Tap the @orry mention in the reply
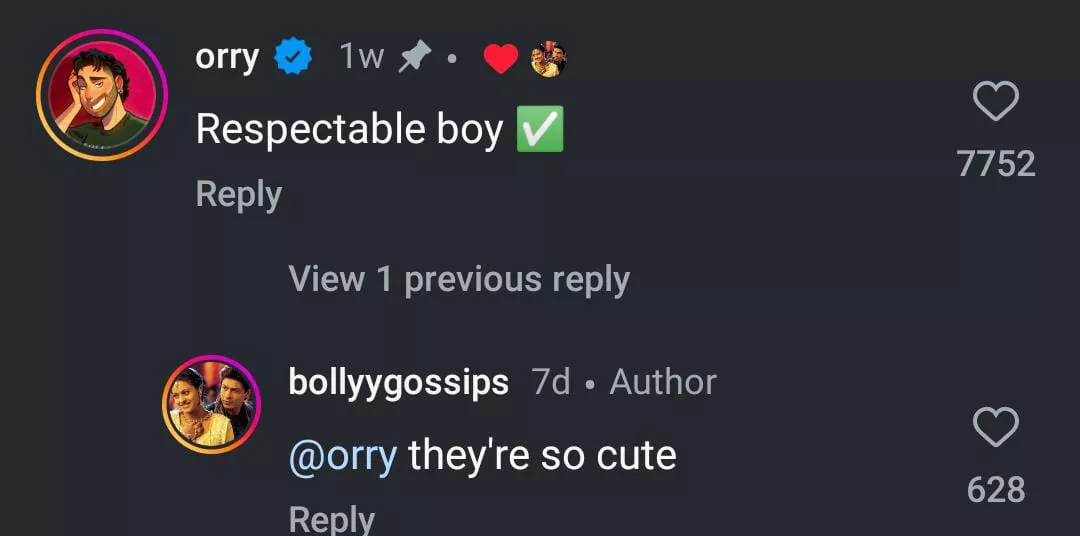This screenshot has width=1080, height=536. [342, 456]
